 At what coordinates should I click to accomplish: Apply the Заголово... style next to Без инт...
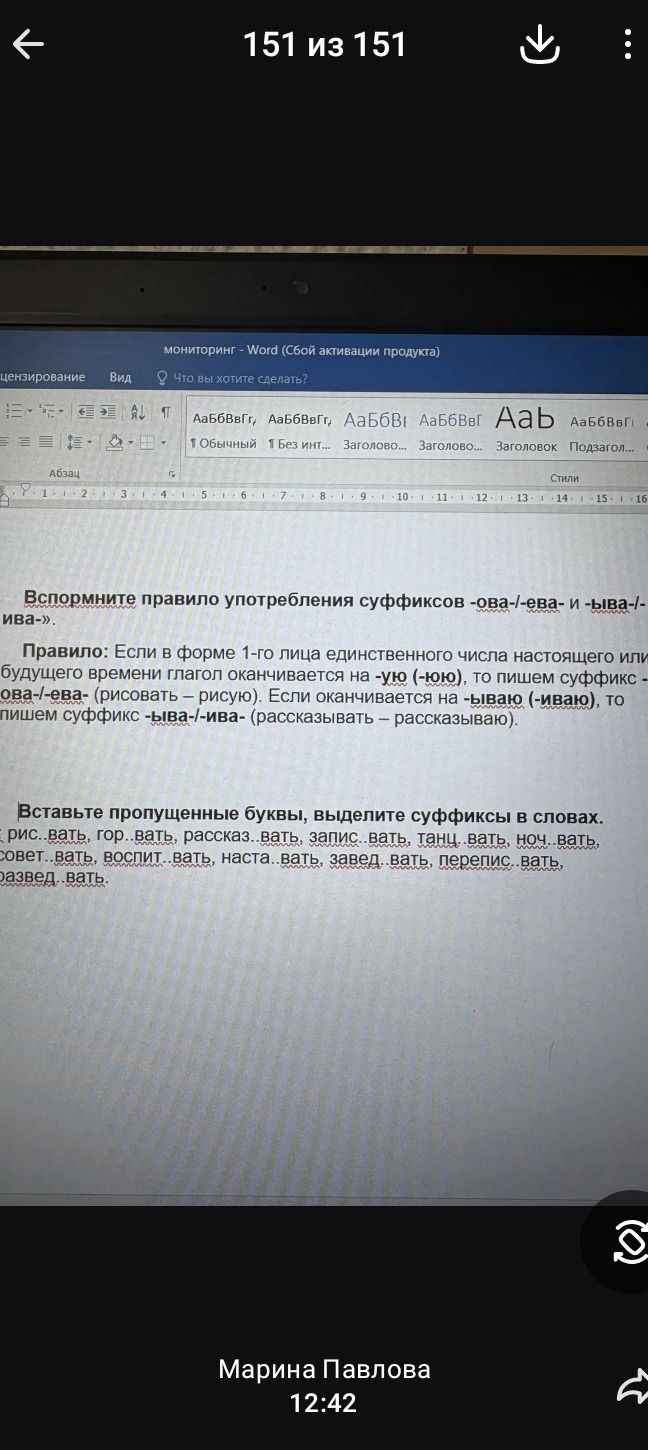(375, 432)
